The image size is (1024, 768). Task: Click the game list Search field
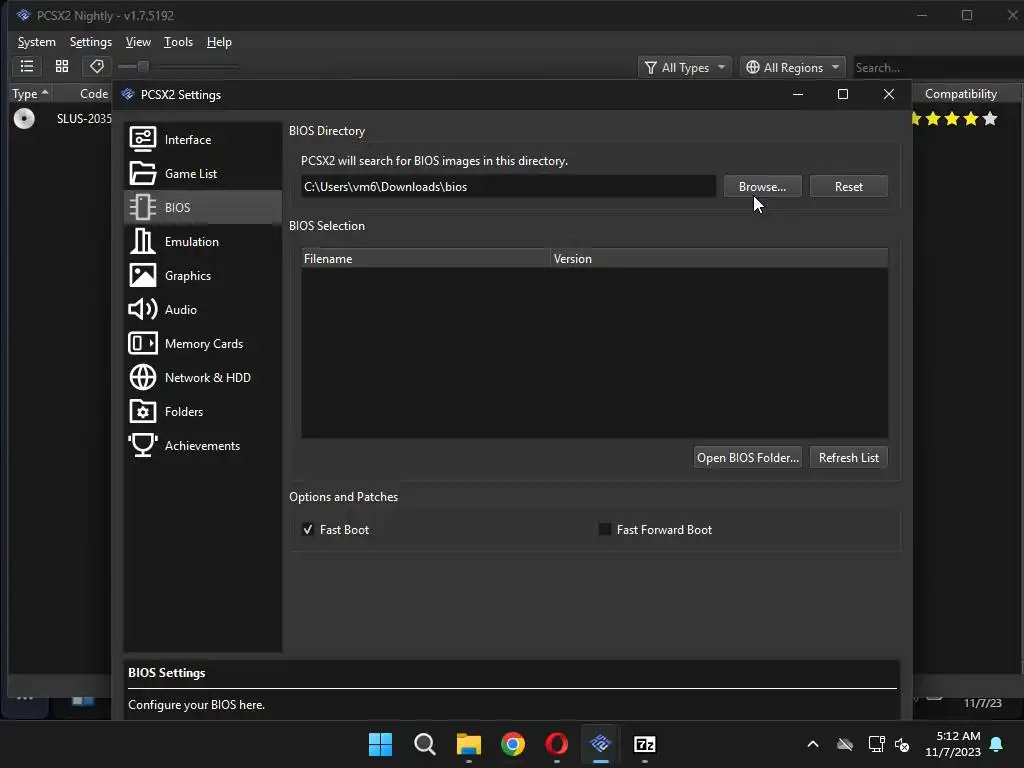[x=938, y=67]
